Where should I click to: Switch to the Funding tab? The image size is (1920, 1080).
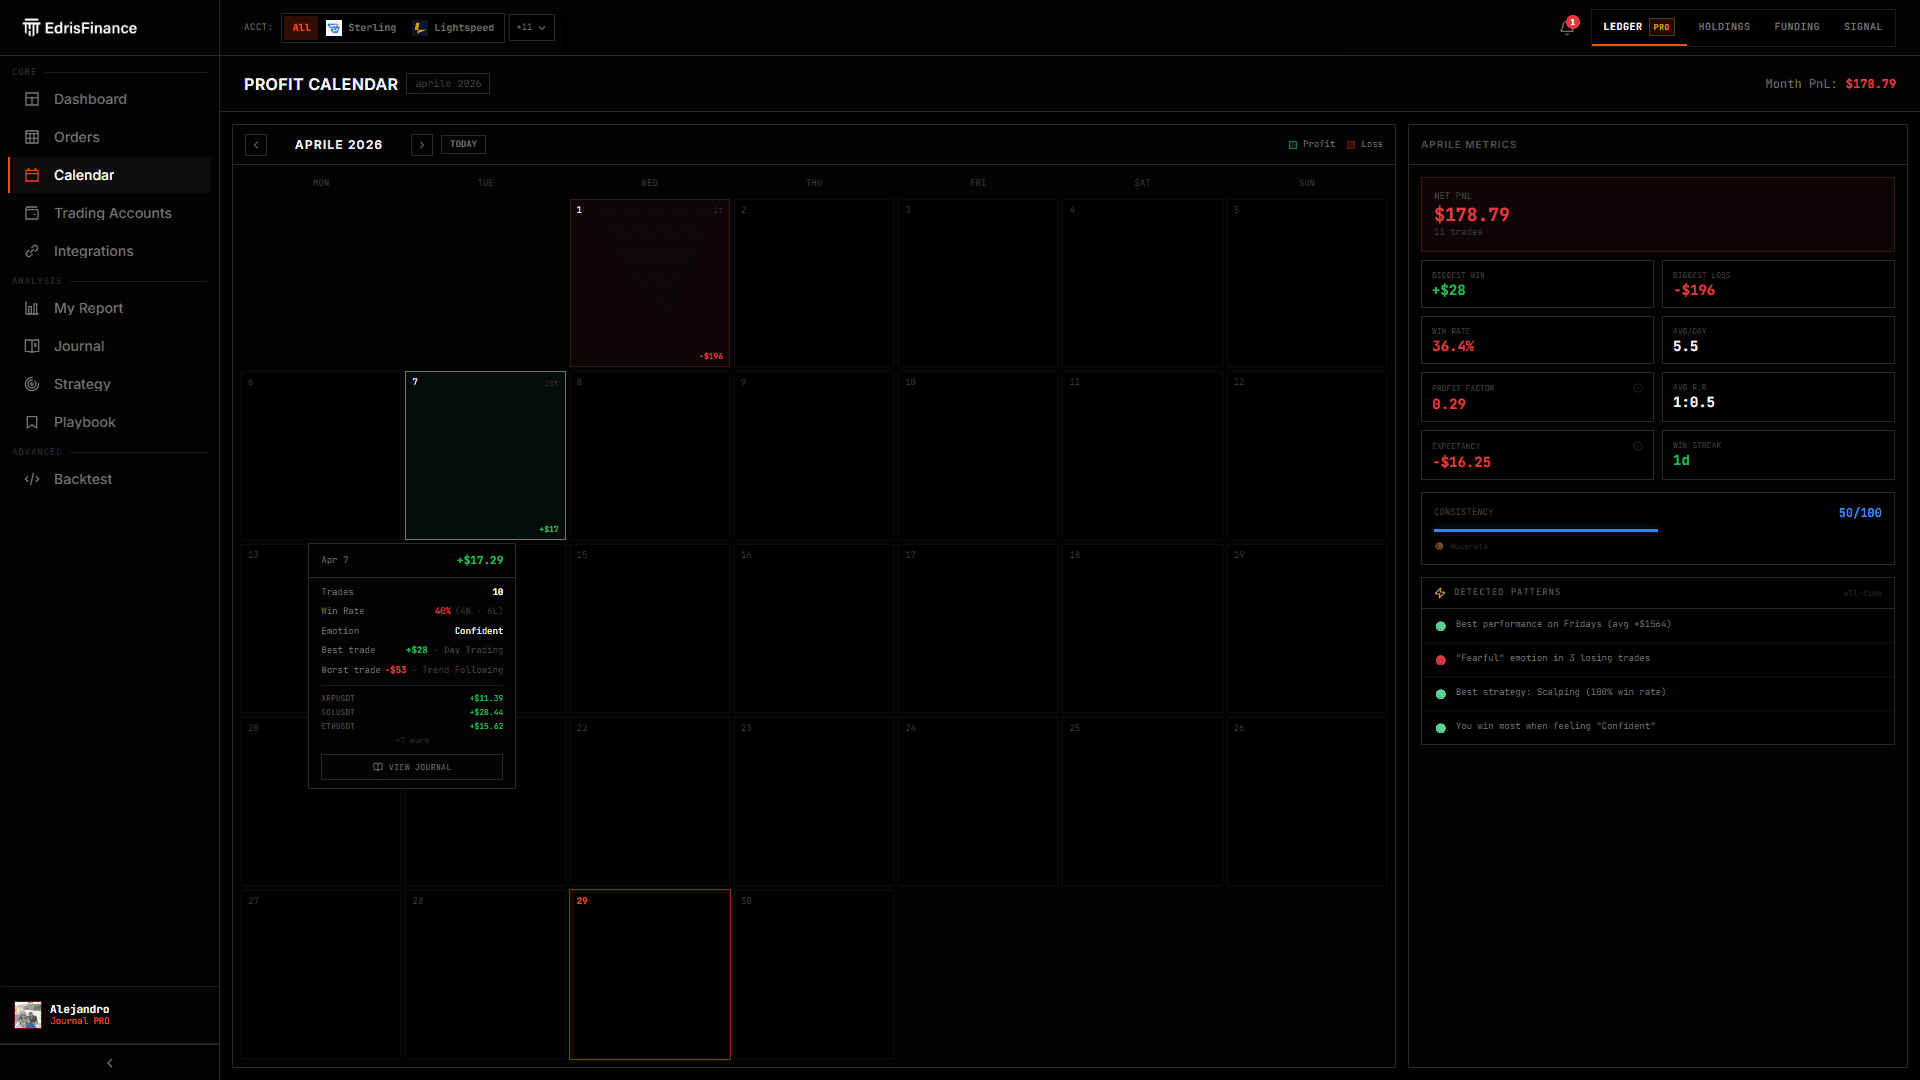[x=1797, y=27]
